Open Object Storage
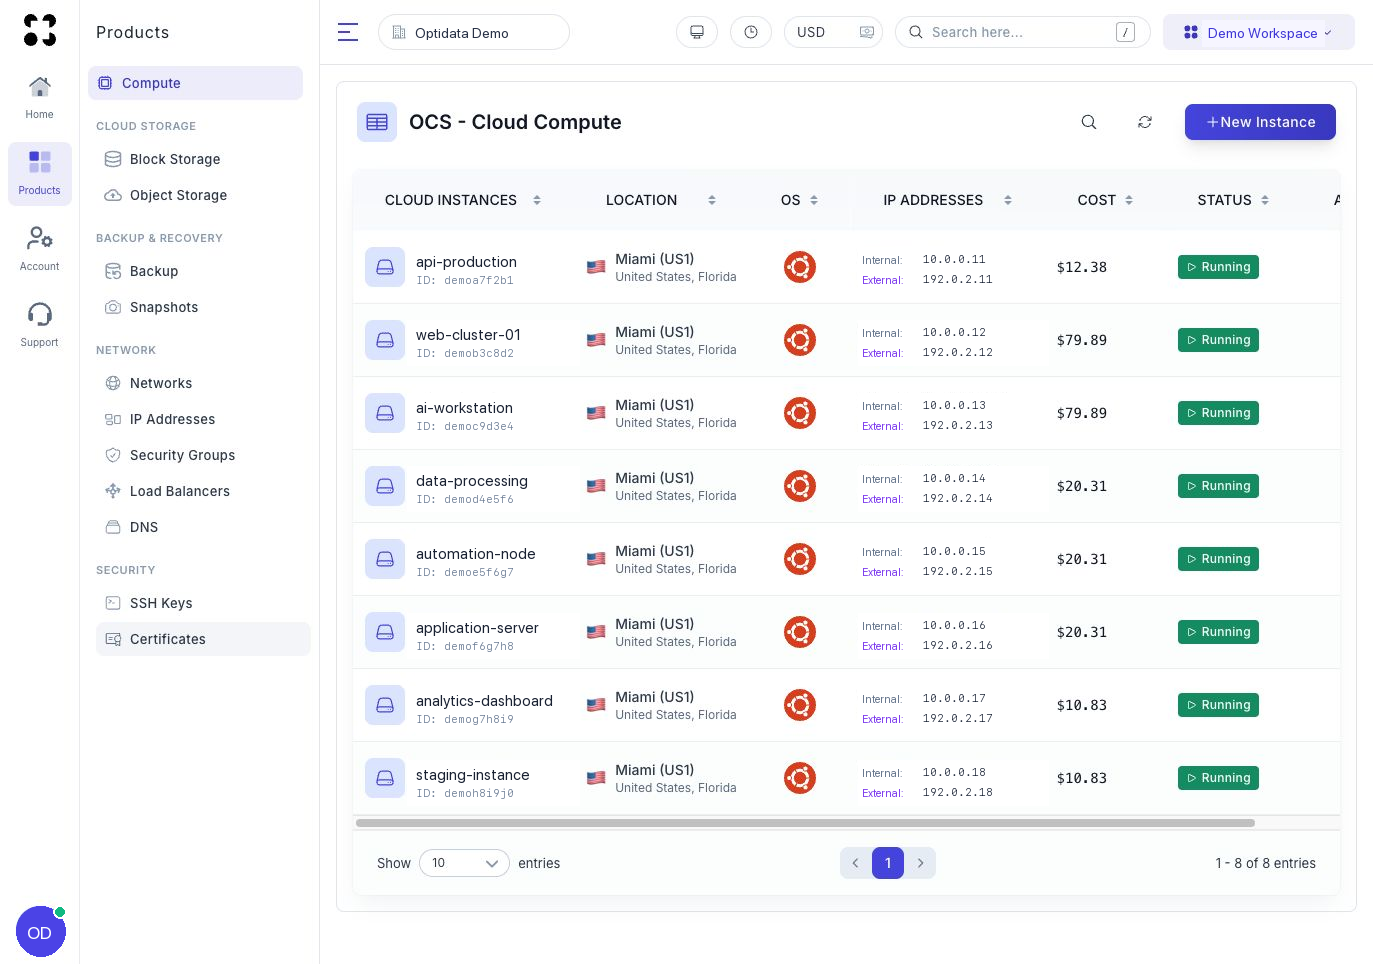The width and height of the screenshot is (1373, 964). point(203,195)
